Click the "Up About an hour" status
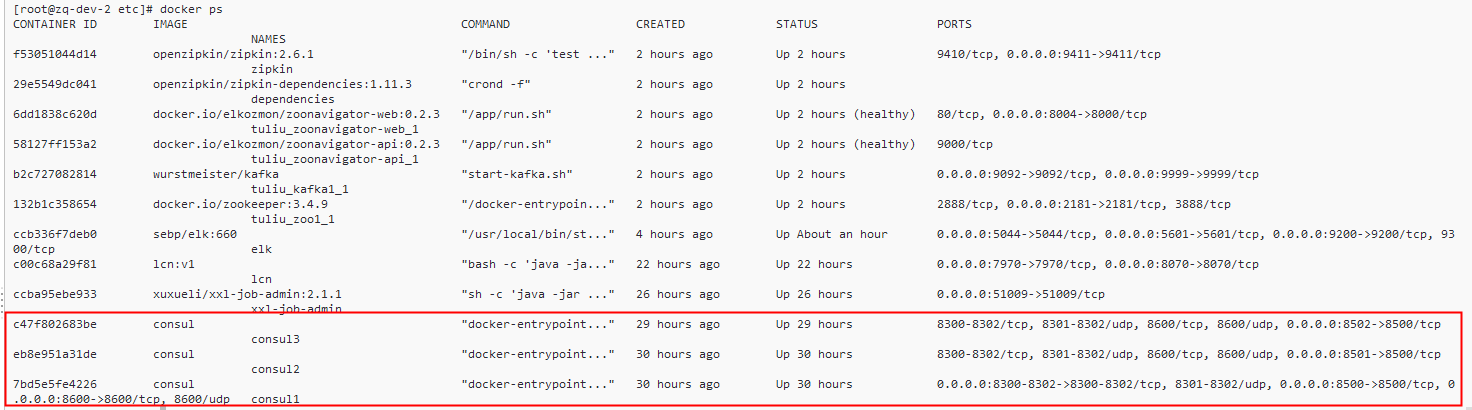 point(831,234)
